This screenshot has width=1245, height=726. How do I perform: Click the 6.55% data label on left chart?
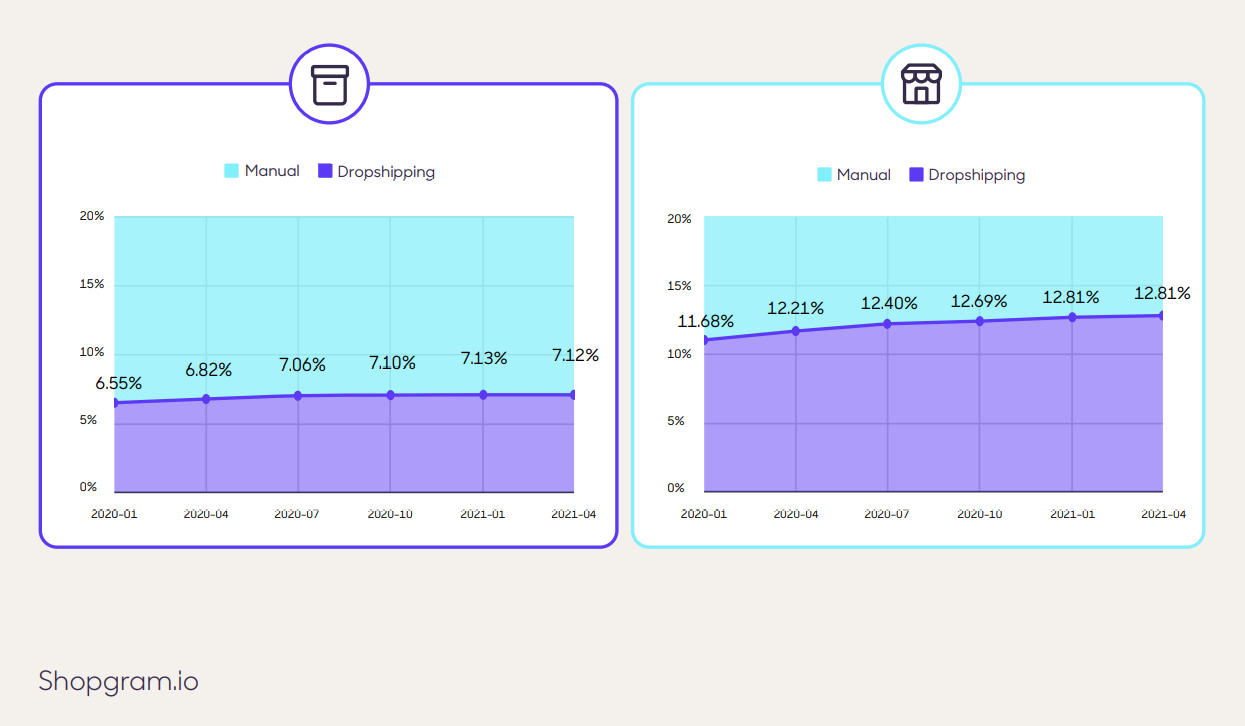[x=118, y=382]
